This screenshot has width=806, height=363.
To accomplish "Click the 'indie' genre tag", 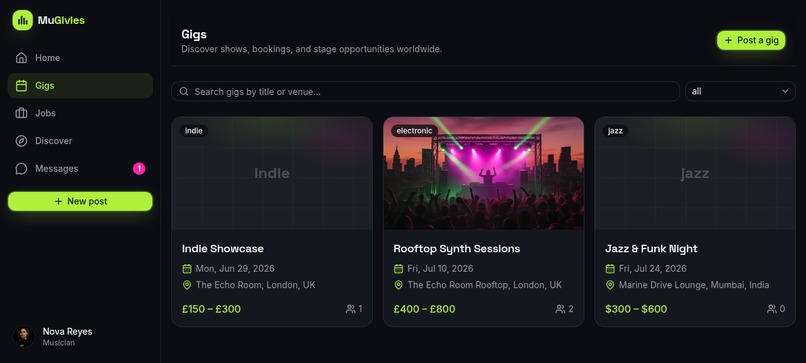I will coord(194,131).
